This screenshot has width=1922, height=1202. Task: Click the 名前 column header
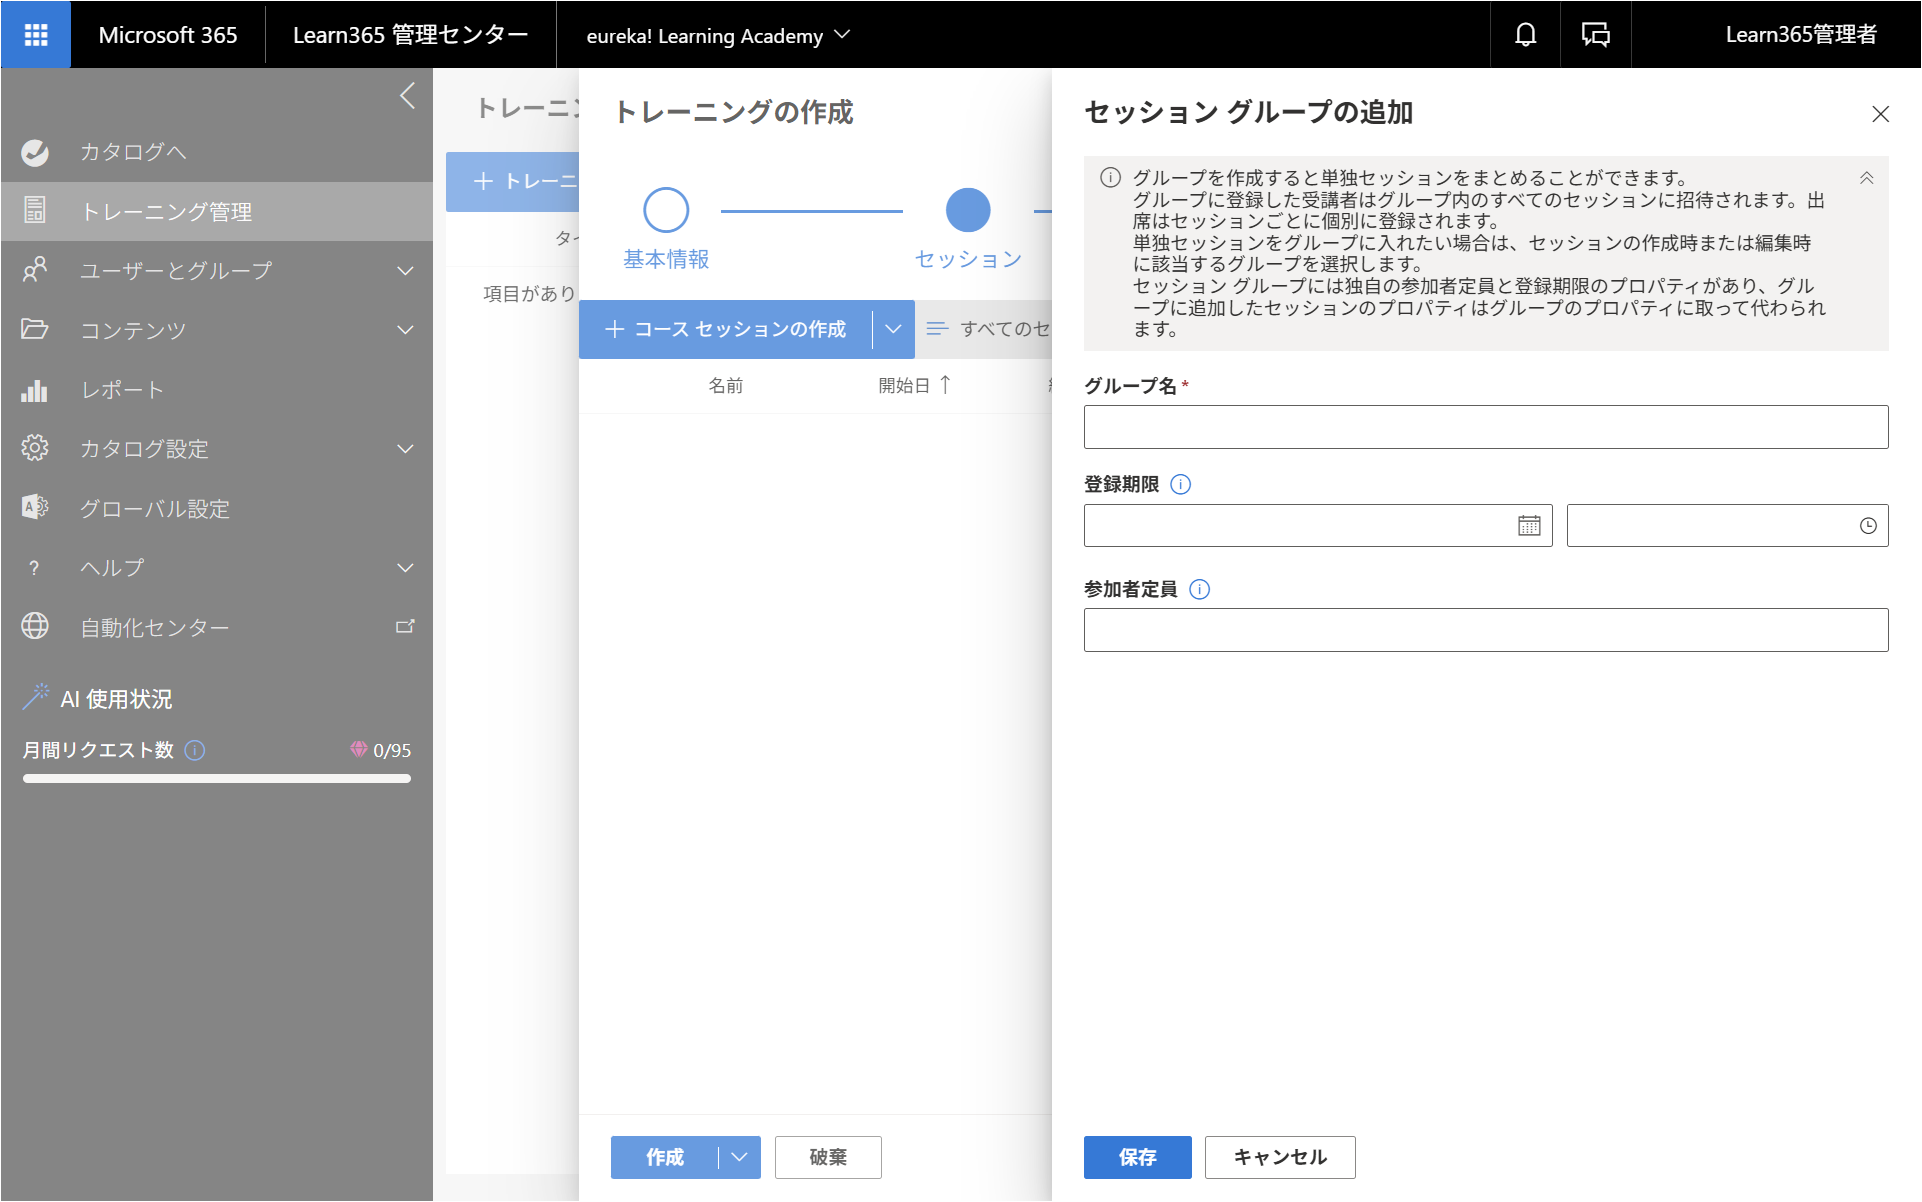pos(726,385)
